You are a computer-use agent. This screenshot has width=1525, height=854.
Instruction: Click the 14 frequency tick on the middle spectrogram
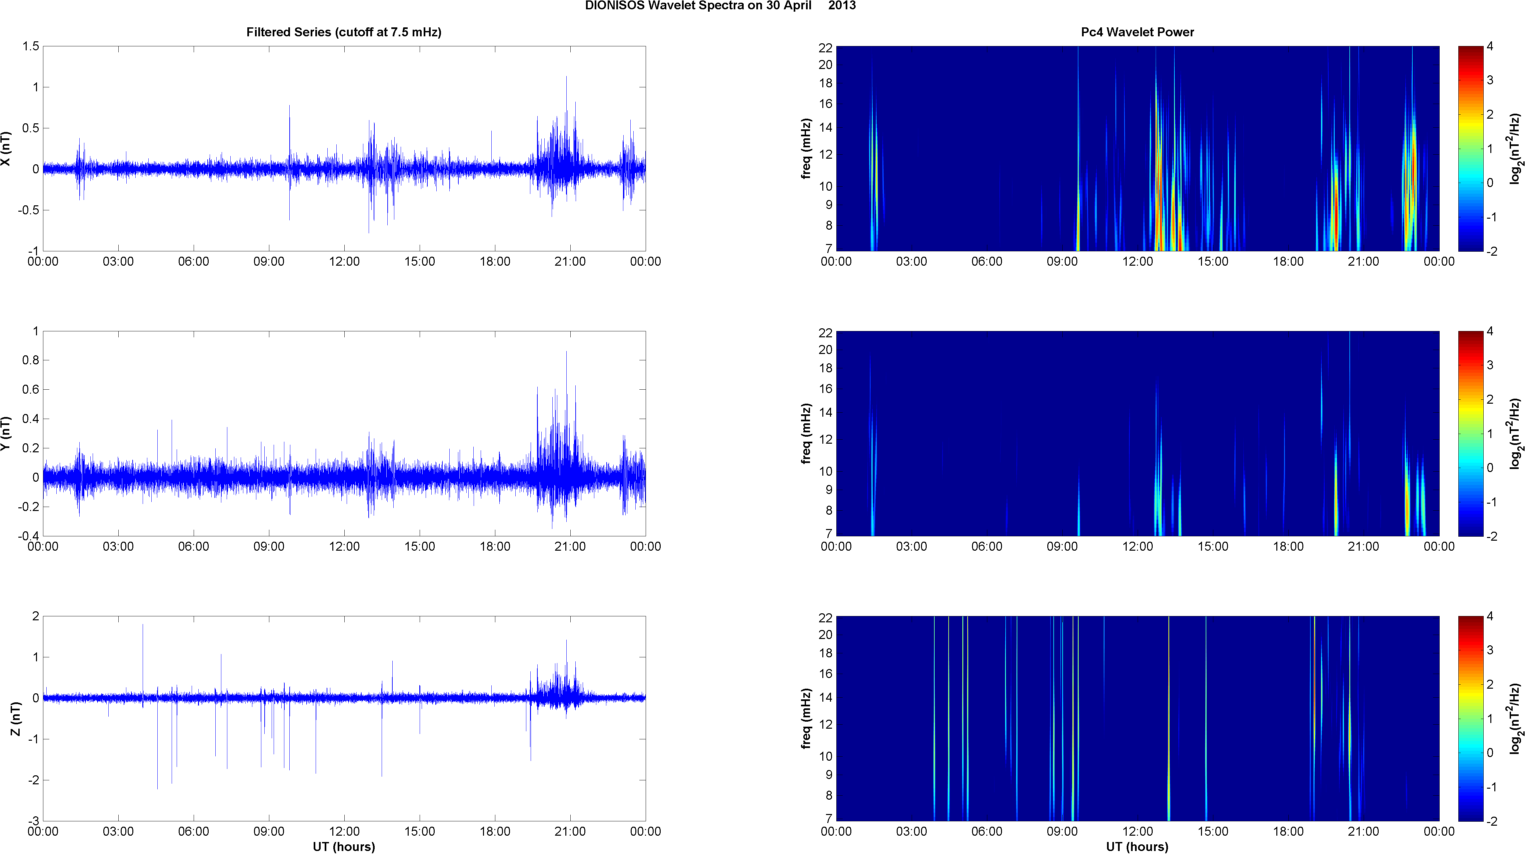click(x=826, y=413)
